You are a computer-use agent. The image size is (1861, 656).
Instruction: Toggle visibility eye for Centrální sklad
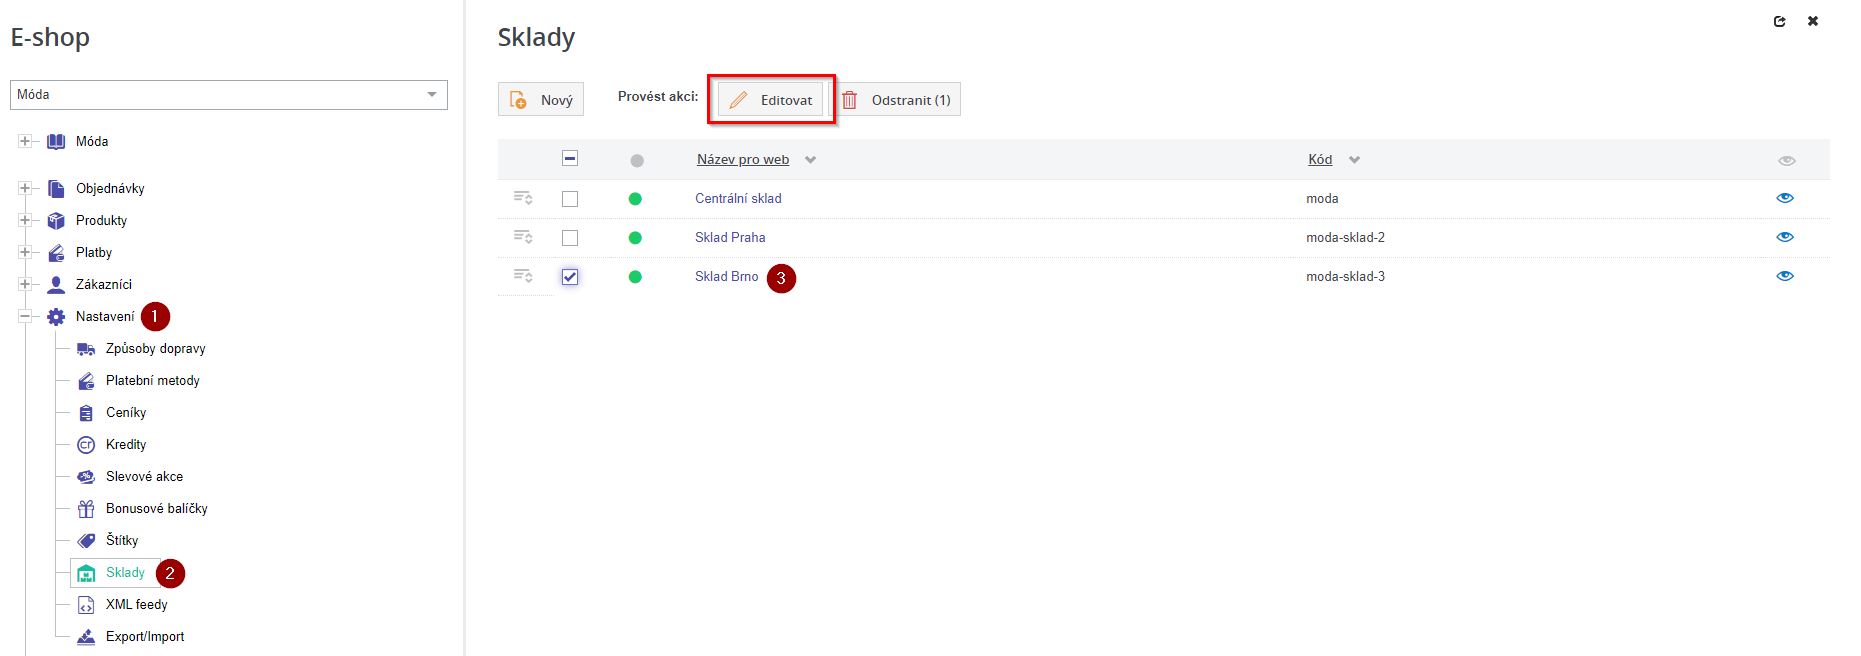click(x=1785, y=198)
